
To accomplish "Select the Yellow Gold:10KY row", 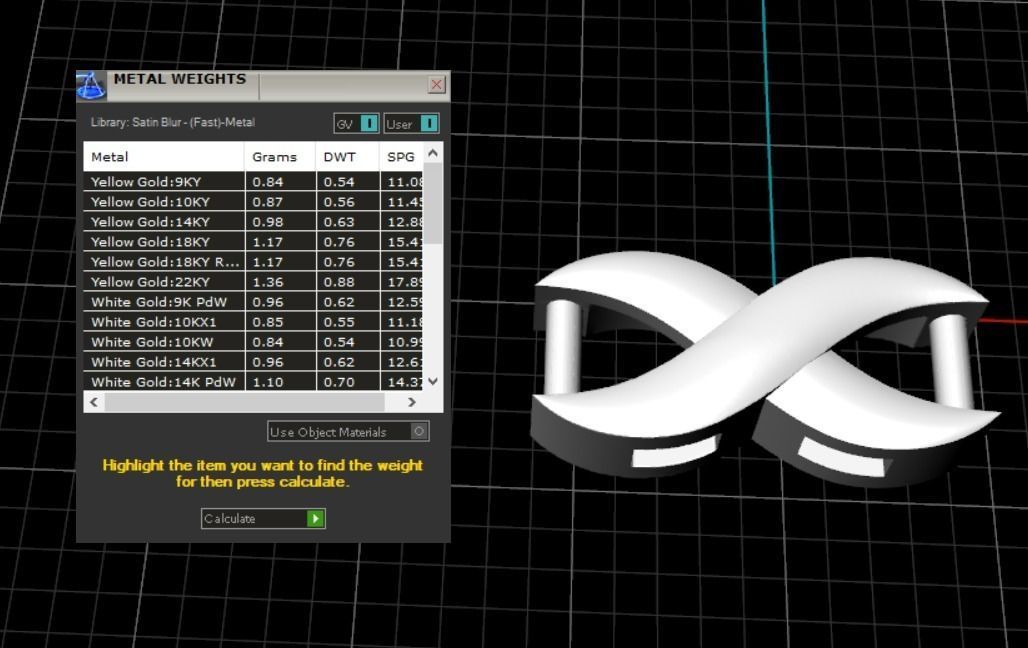I will pyautogui.click(x=254, y=201).
